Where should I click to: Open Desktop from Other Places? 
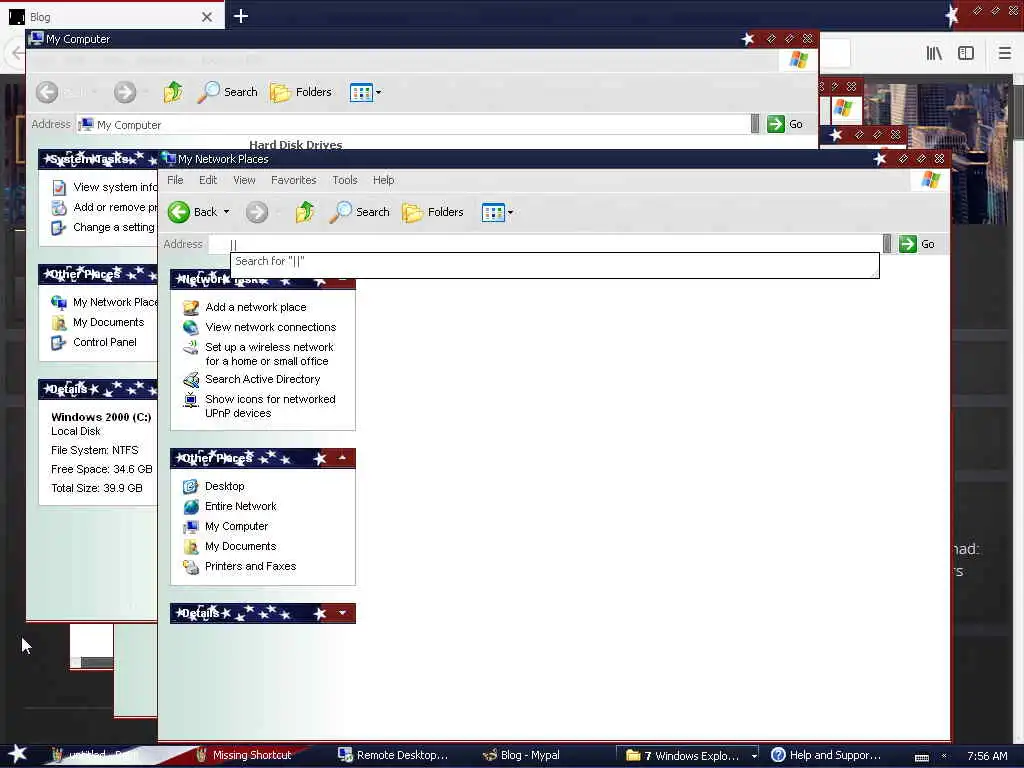point(225,487)
